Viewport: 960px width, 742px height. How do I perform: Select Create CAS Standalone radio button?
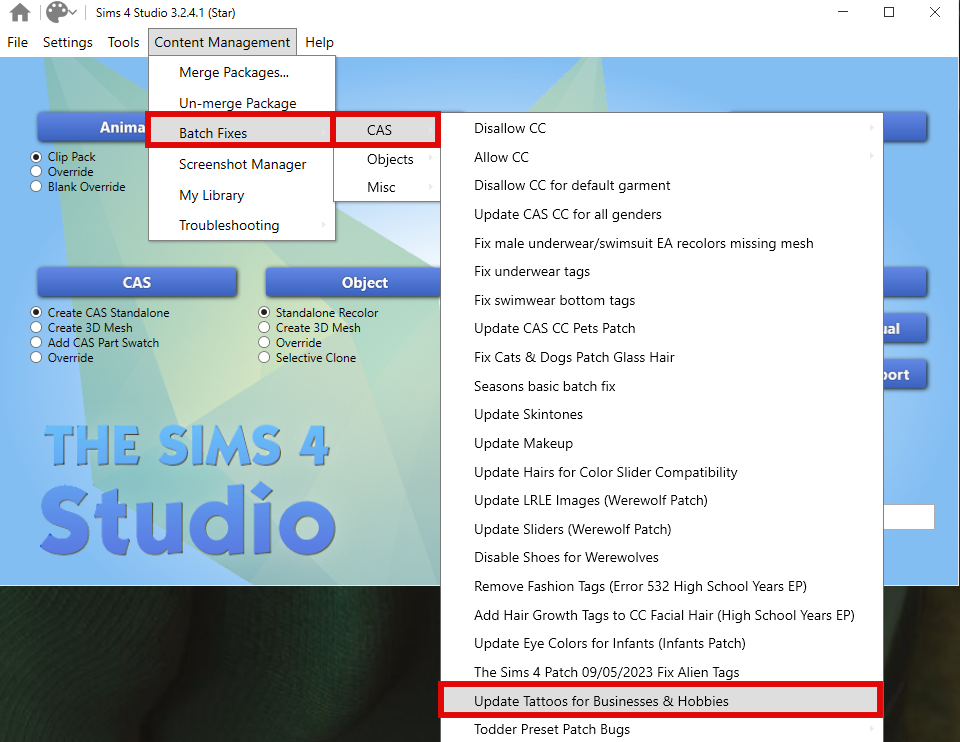tap(36, 312)
